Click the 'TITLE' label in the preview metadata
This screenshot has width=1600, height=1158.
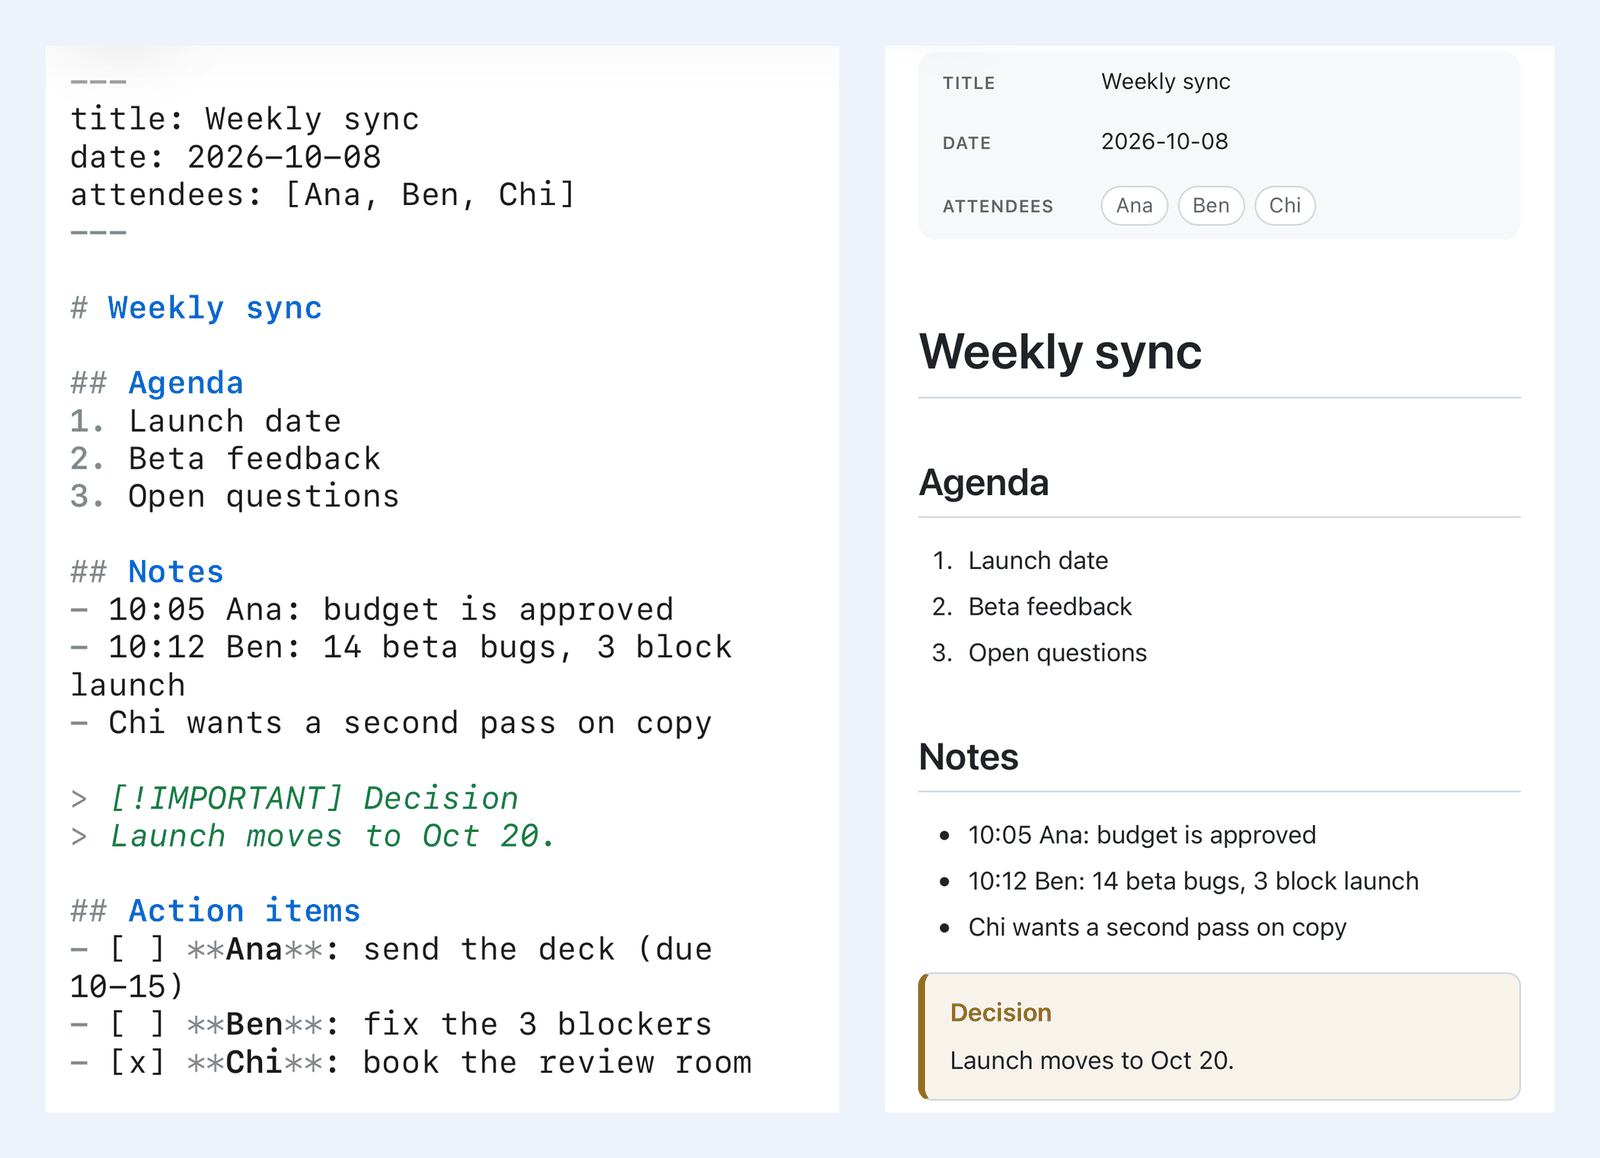coord(969,83)
